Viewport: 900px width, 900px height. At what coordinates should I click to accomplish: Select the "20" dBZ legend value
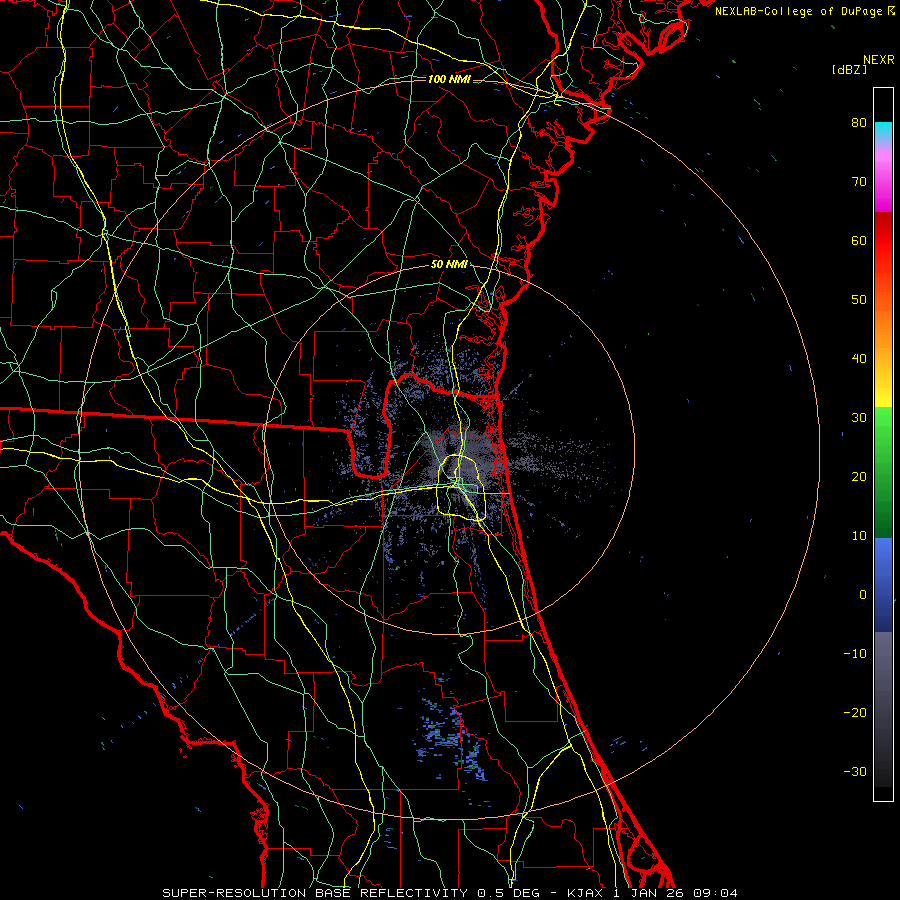859,477
